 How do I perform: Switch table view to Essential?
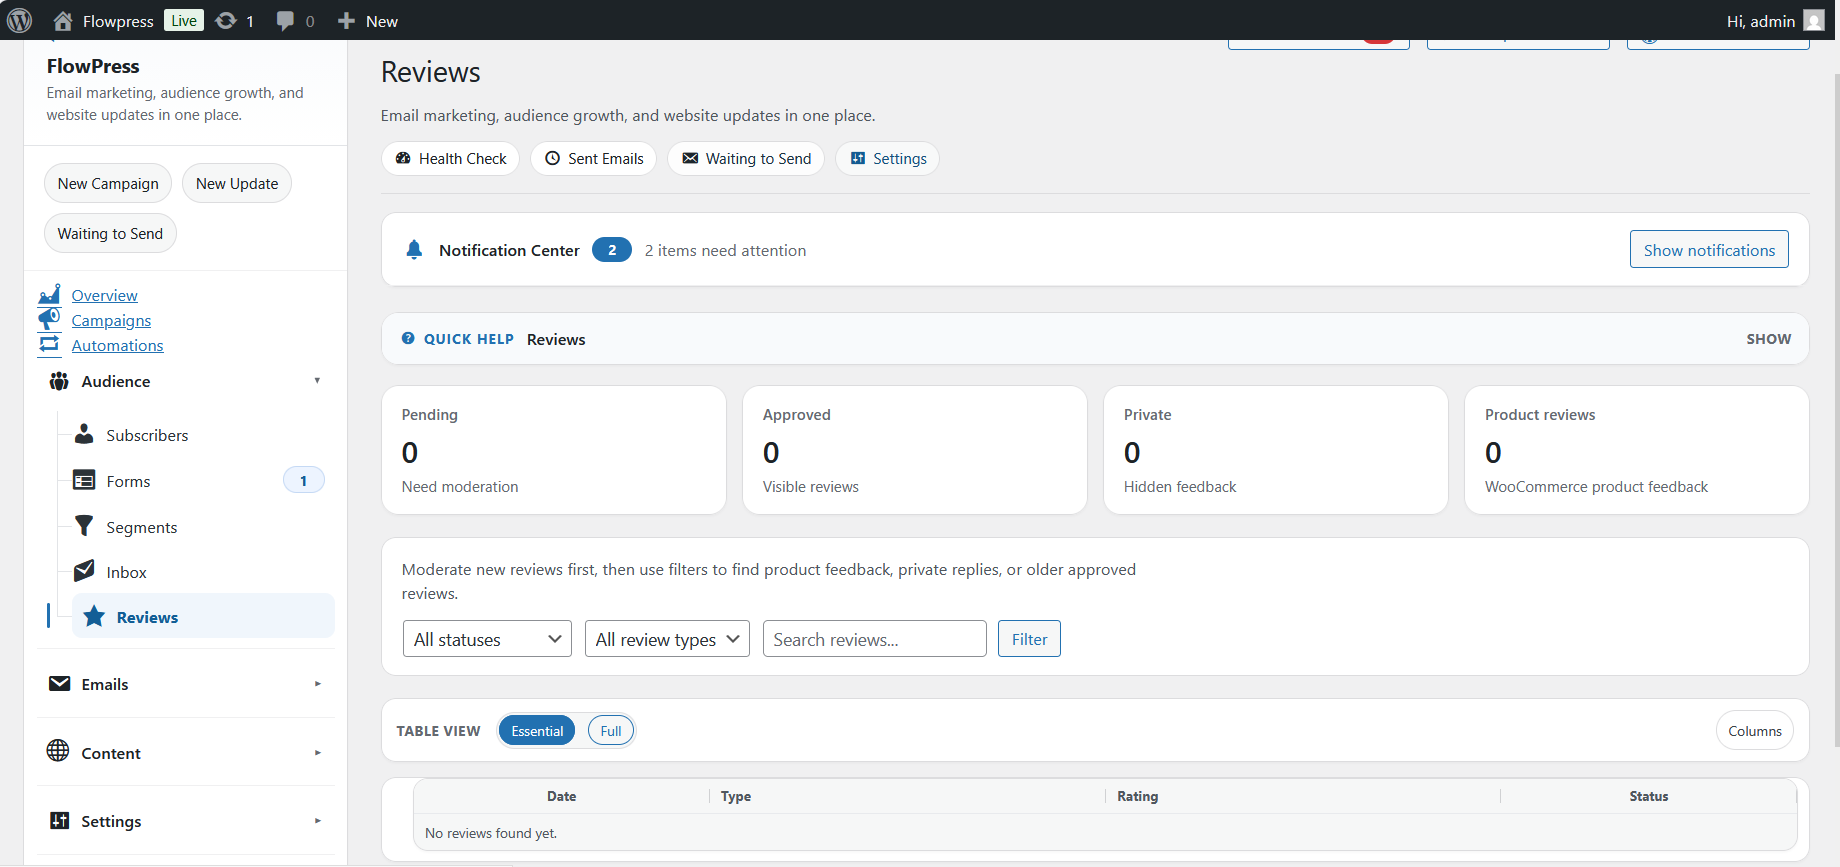(x=537, y=731)
